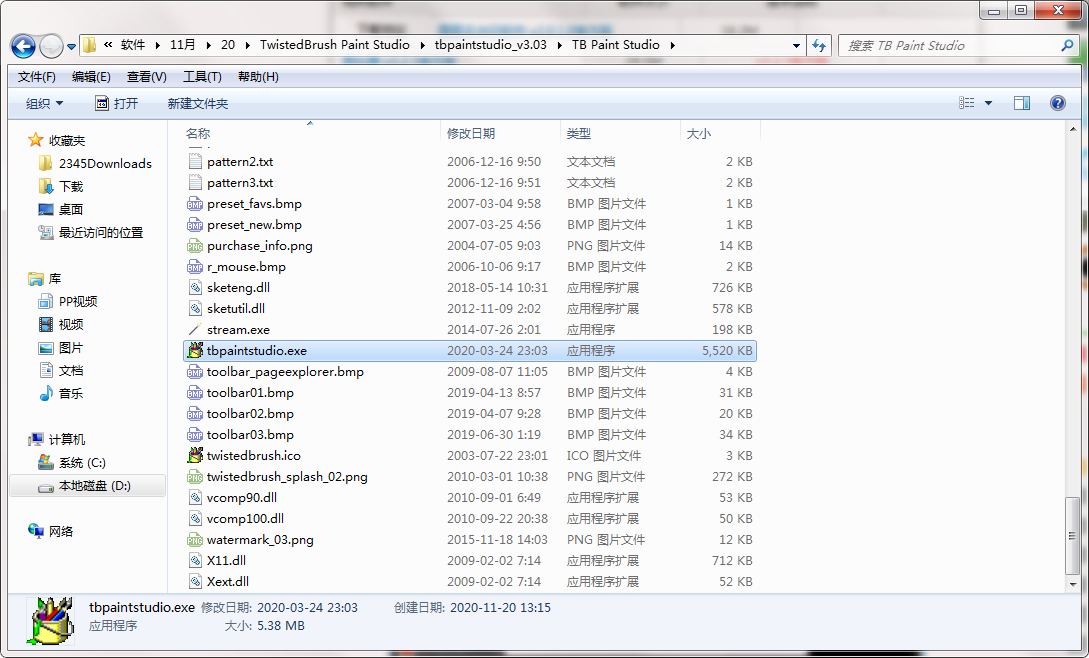1089x658 pixels.
Task: Go back with the blue Back arrow
Action: pyautogui.click(x=23, y=46)
